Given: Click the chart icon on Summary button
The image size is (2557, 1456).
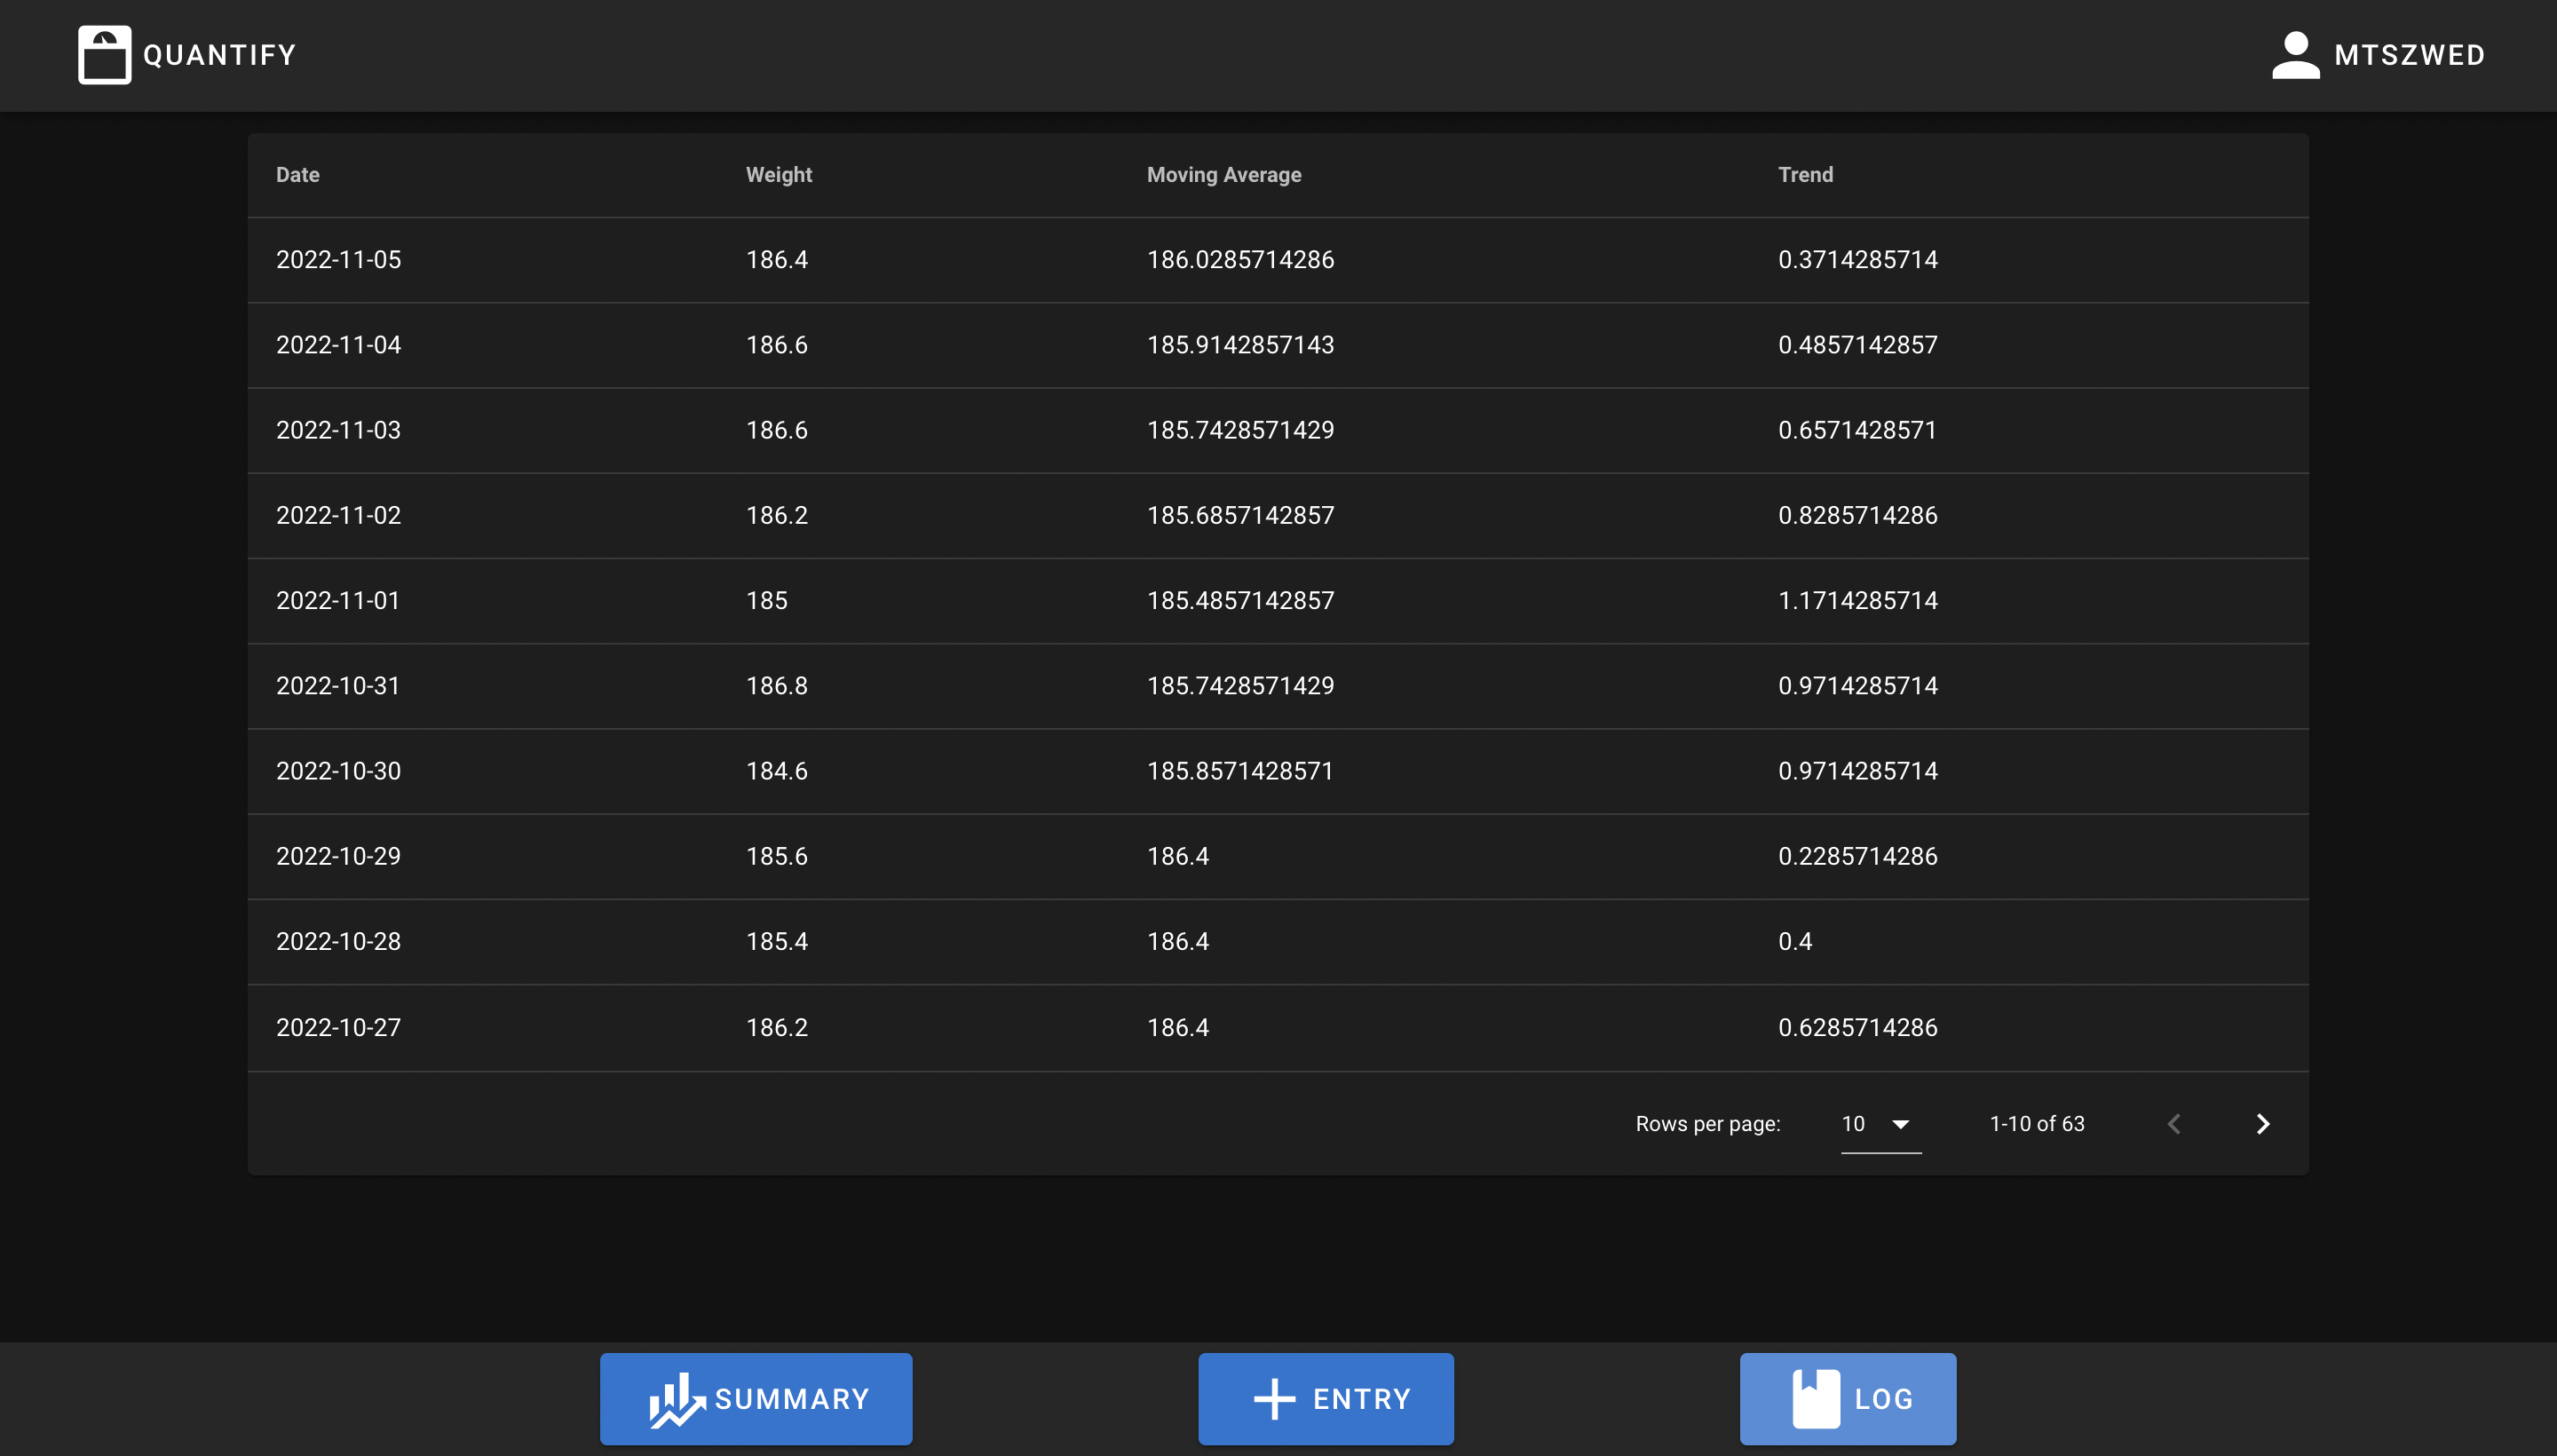Looking at the screenshot, I should pos(677,1399).
